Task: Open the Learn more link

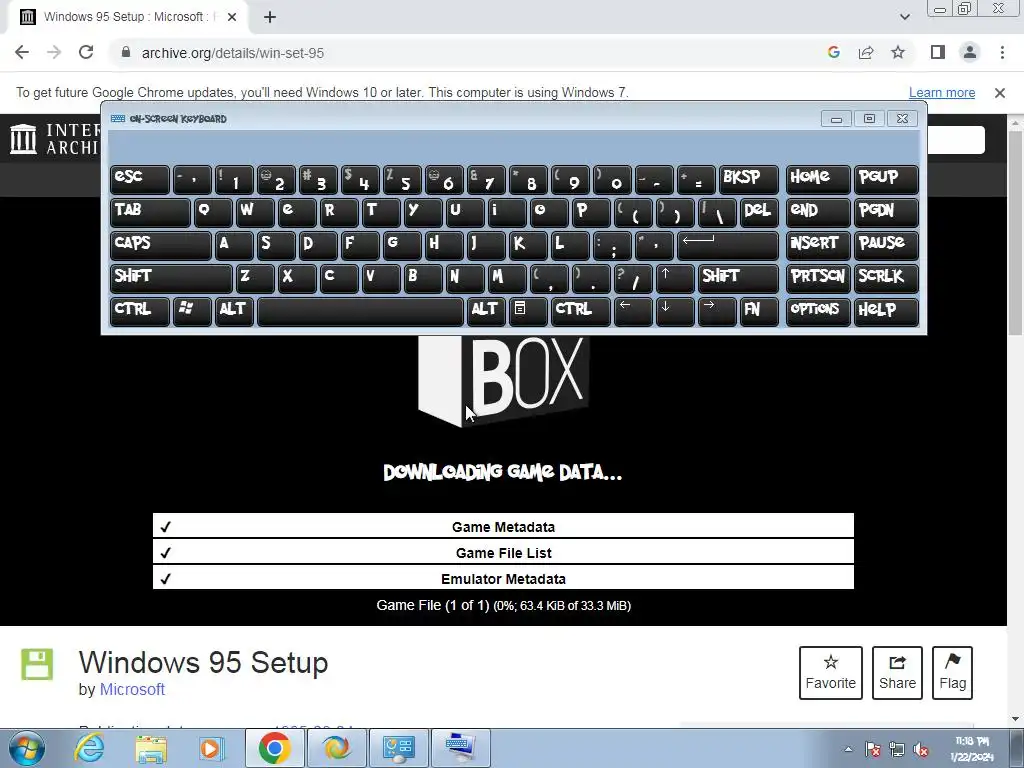Action: [x=942, y=93]
